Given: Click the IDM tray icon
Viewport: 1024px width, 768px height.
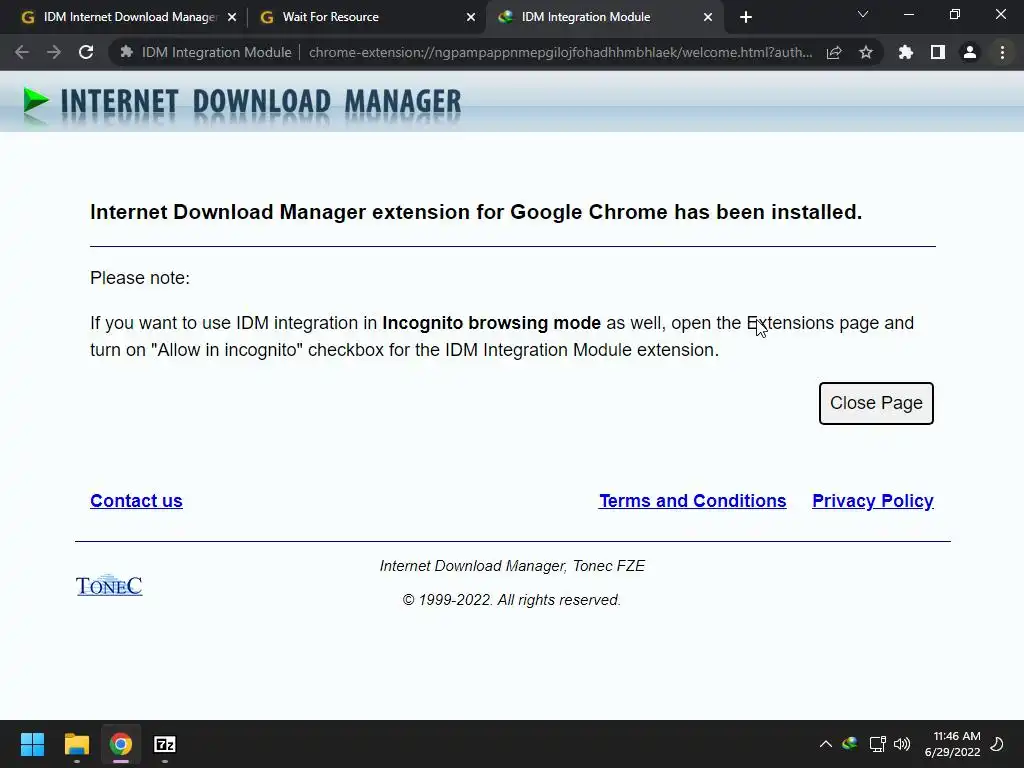Looking at the screenshot, I should [850, 744].
